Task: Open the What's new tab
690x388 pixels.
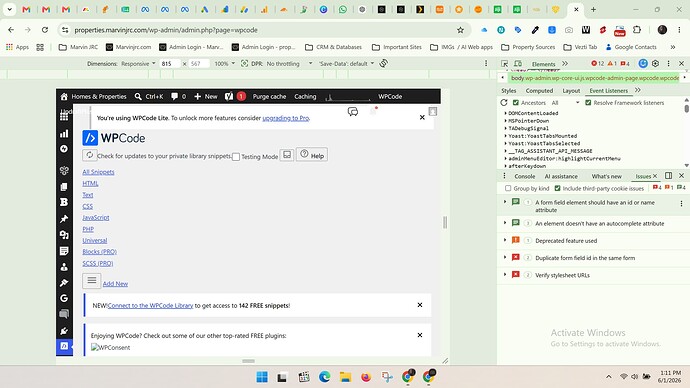Action: (606, 176)
